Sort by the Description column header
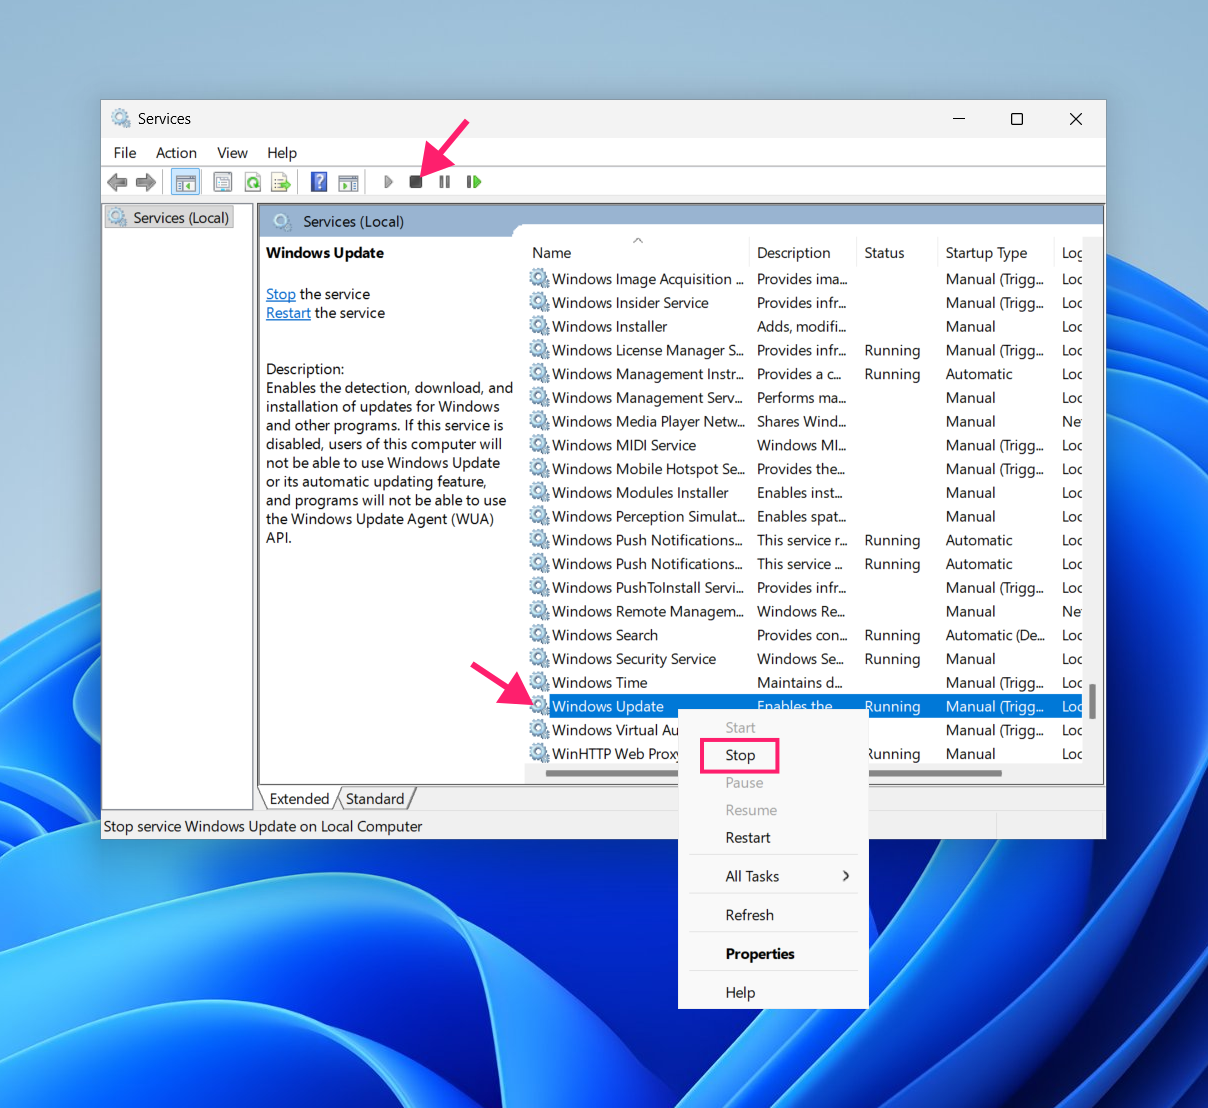Viewport: 1208px width, 1108px height. point(804,253)
